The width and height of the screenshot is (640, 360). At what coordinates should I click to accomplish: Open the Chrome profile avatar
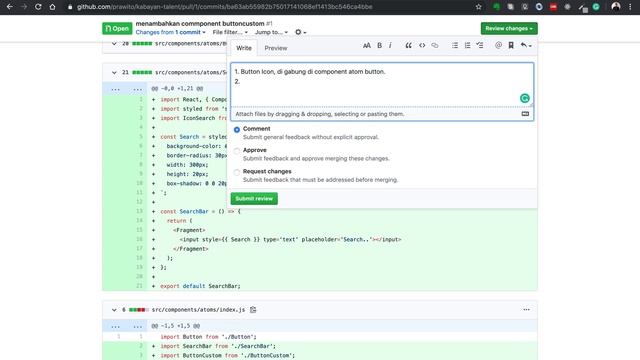pyautogui.click(x=616, y=7)
